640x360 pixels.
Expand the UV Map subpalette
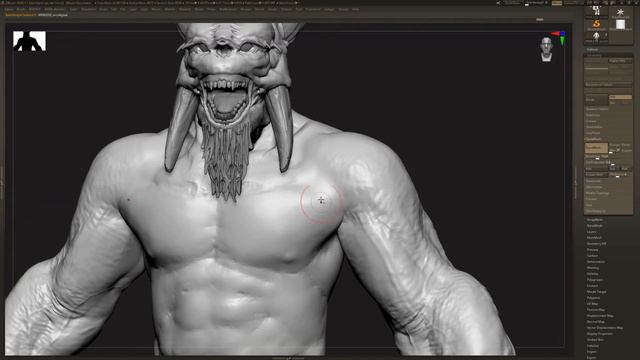coord(592,304)
